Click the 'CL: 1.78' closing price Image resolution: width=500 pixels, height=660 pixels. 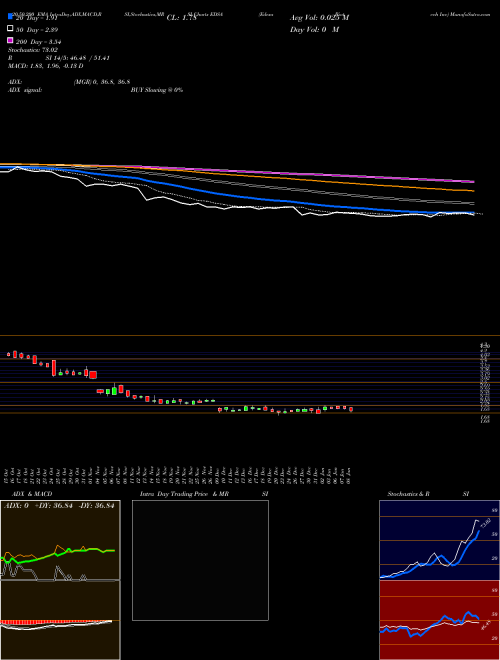pyautogui.click(x=182, y=18)
